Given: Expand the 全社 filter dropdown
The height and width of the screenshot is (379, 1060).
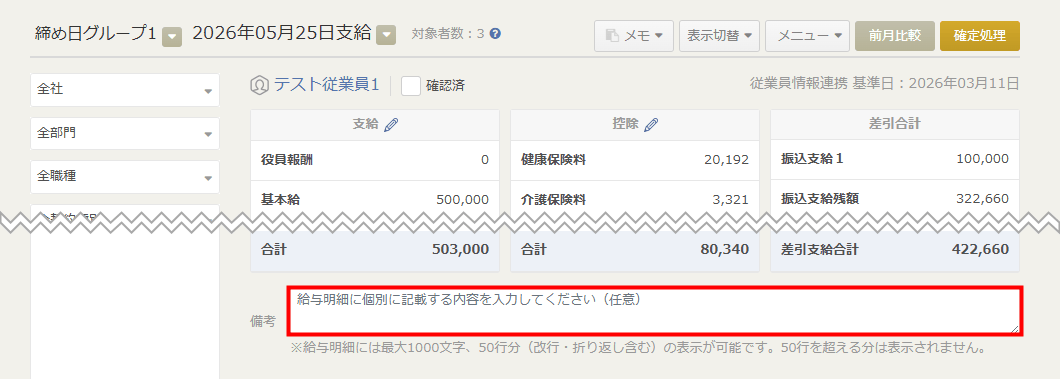Looking at the screenshot, I should coord(125,90).
